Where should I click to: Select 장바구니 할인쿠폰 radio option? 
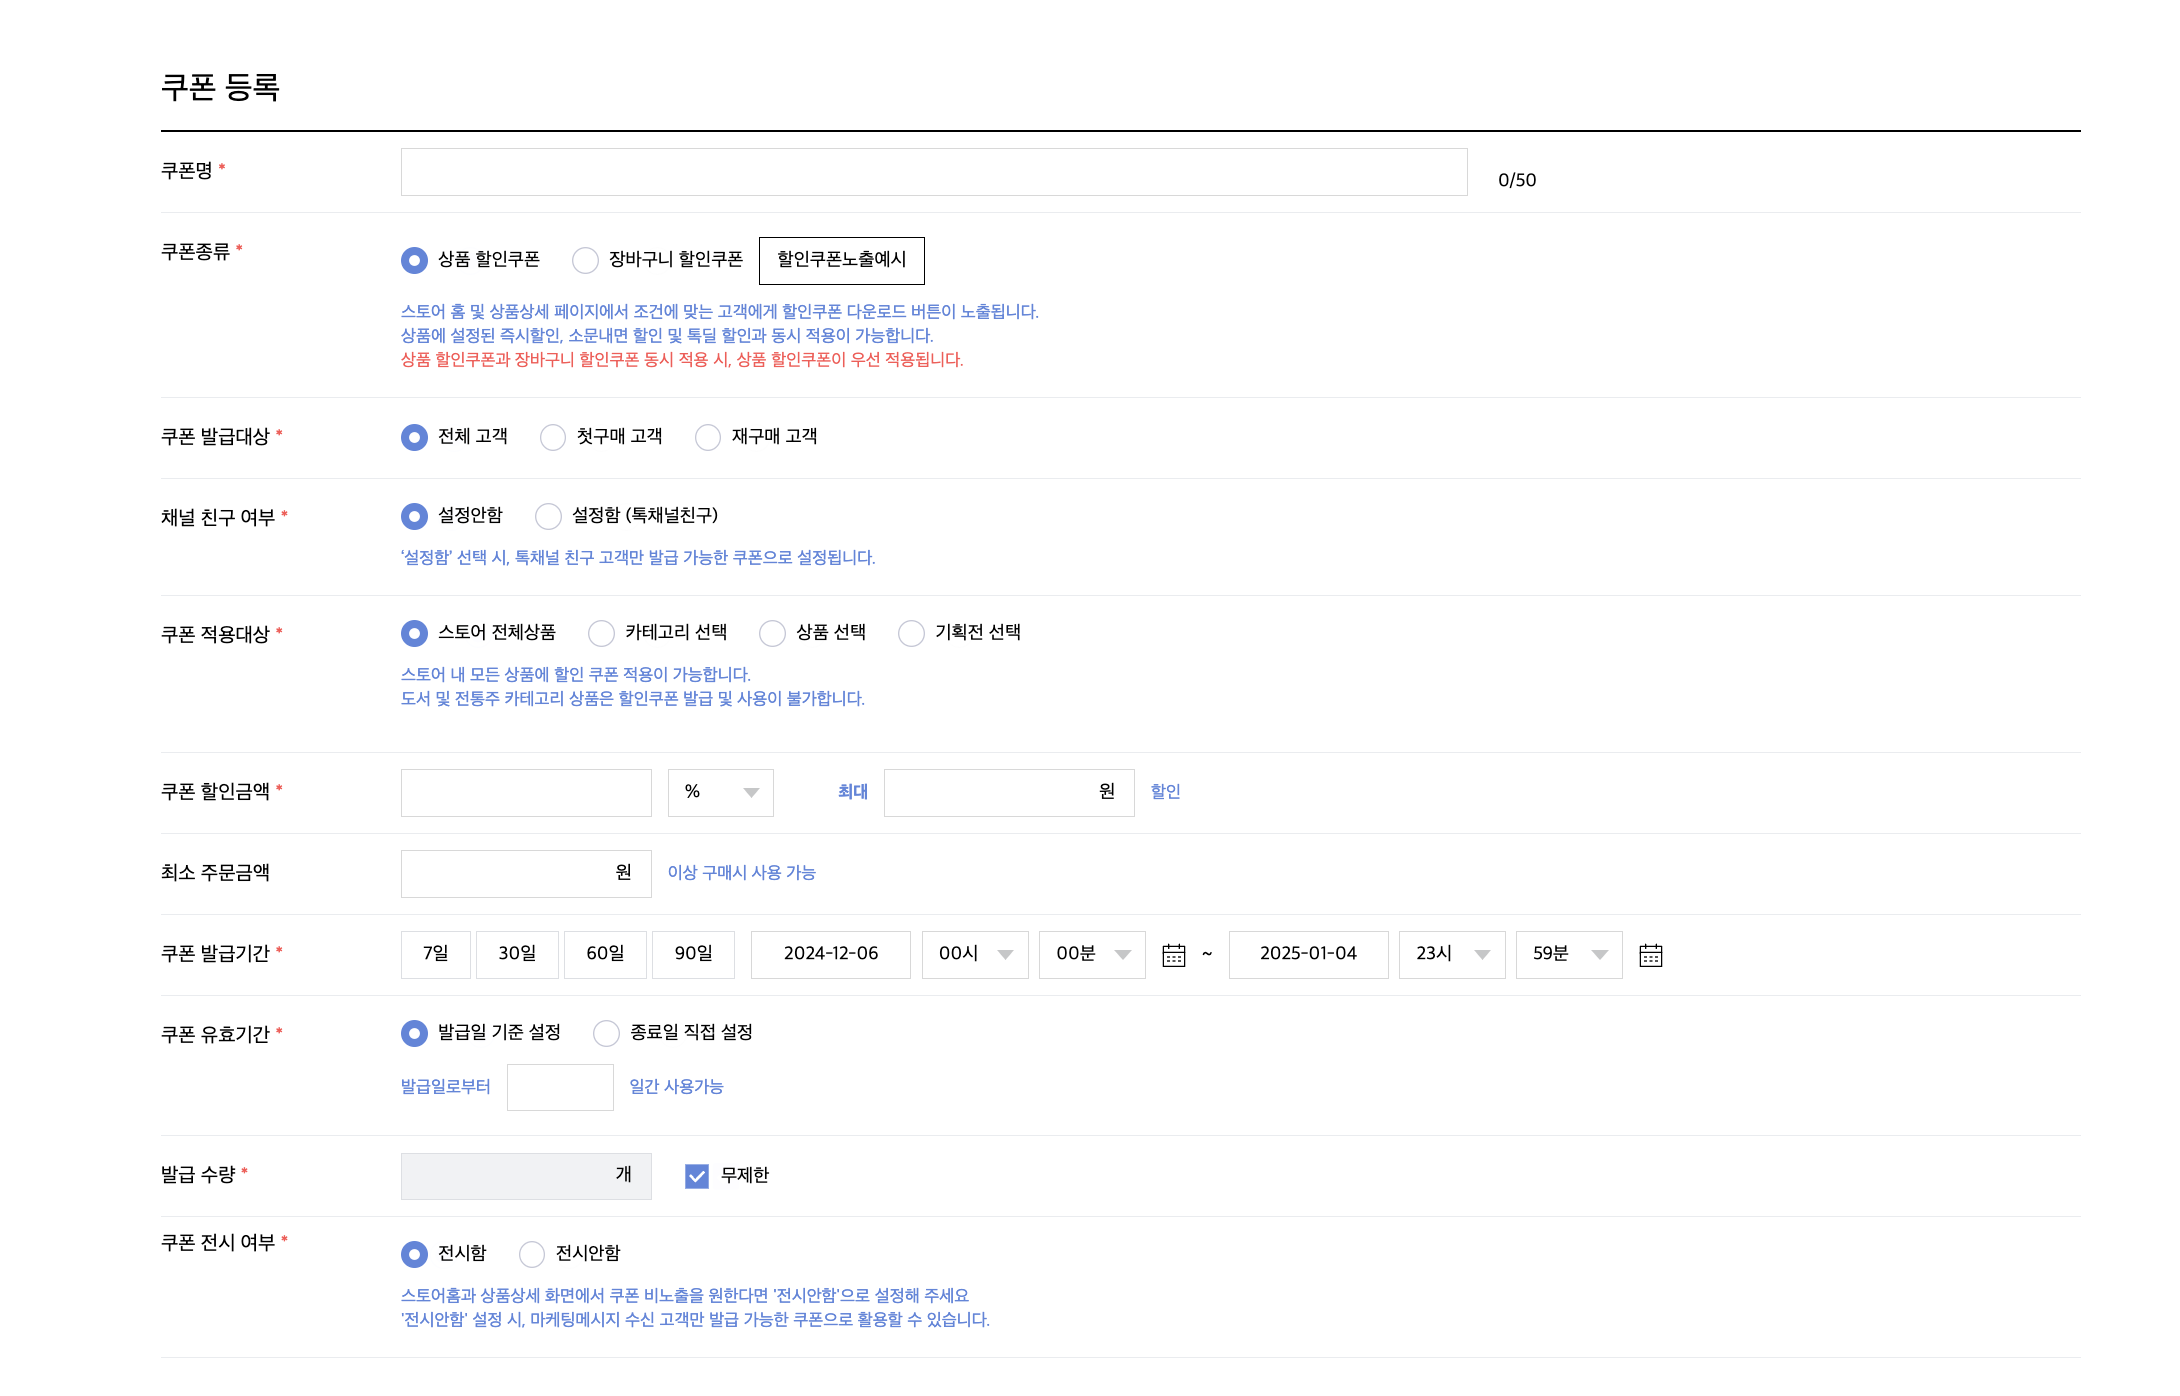click(585, 260)
